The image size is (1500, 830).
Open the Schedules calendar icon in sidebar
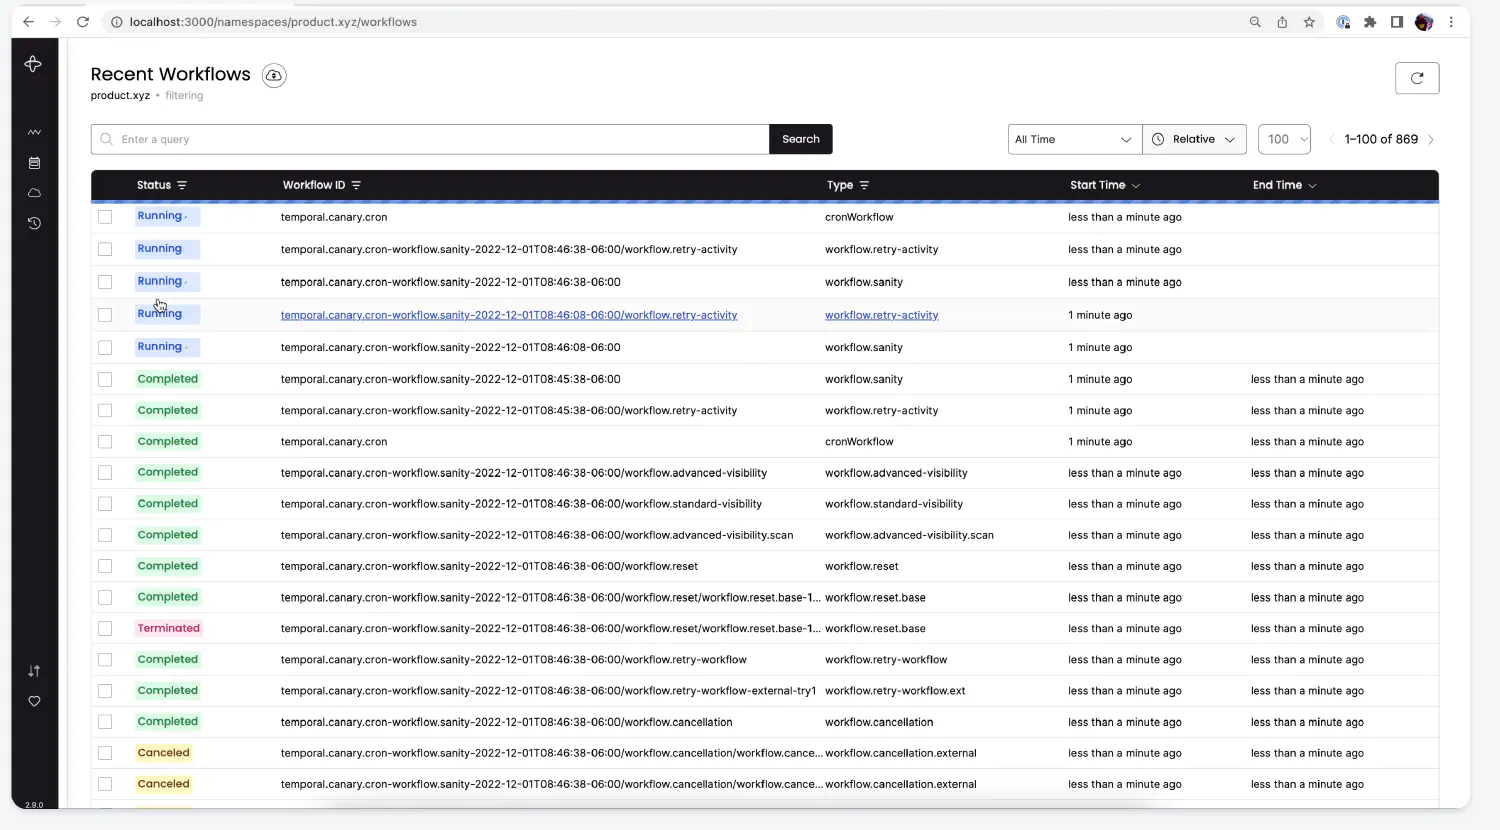pyautogui.click(x=33, y=162)
